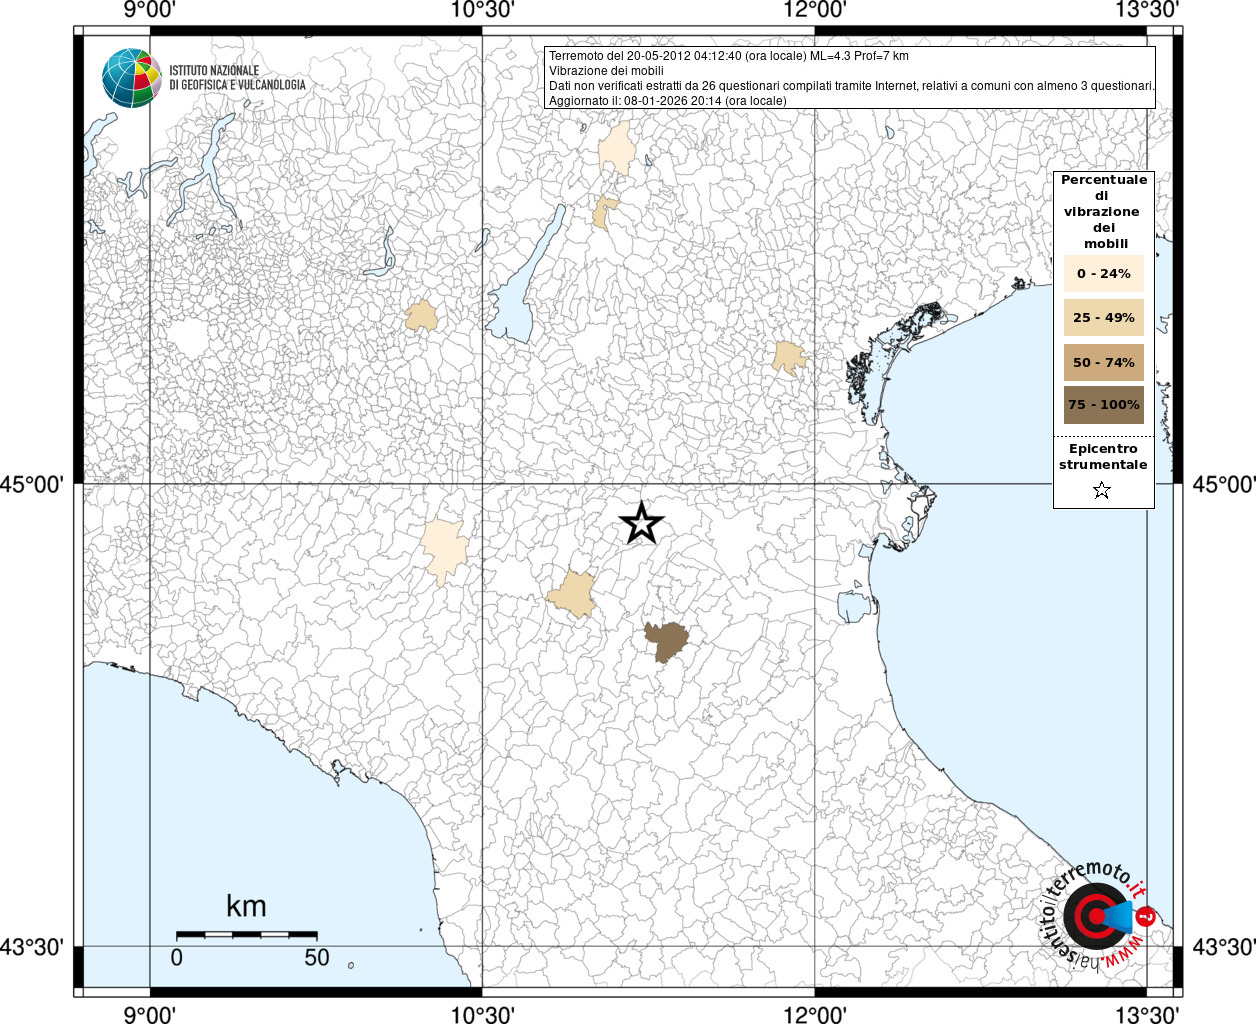Click the scale bar '0' value
Screen dimensions: 1256x1024
[x=177, y=958]
